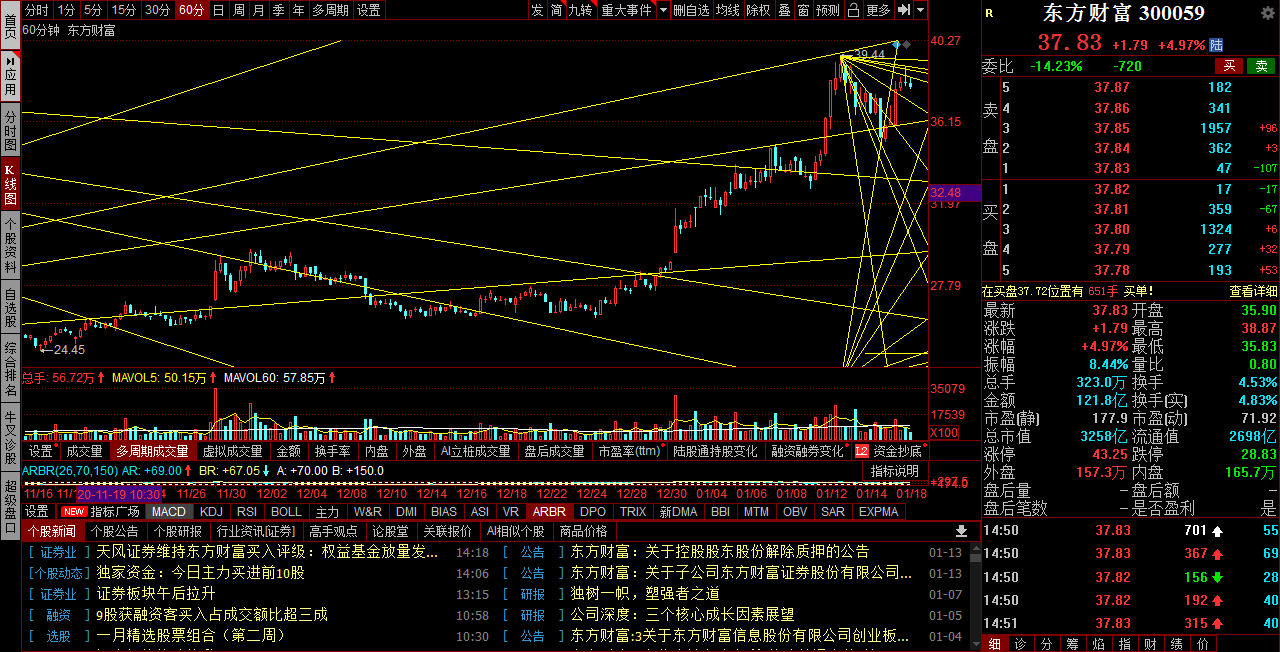Select the 15分 period button
The width and height of the screenshot is (1280, 652).
point(124,10)
